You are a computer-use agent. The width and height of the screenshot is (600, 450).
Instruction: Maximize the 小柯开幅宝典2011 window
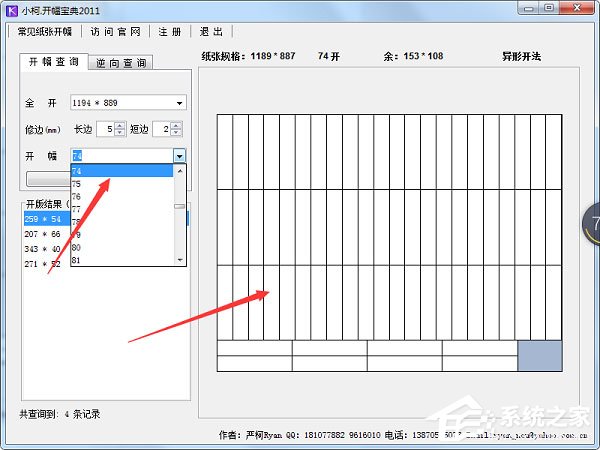(549, 8)
